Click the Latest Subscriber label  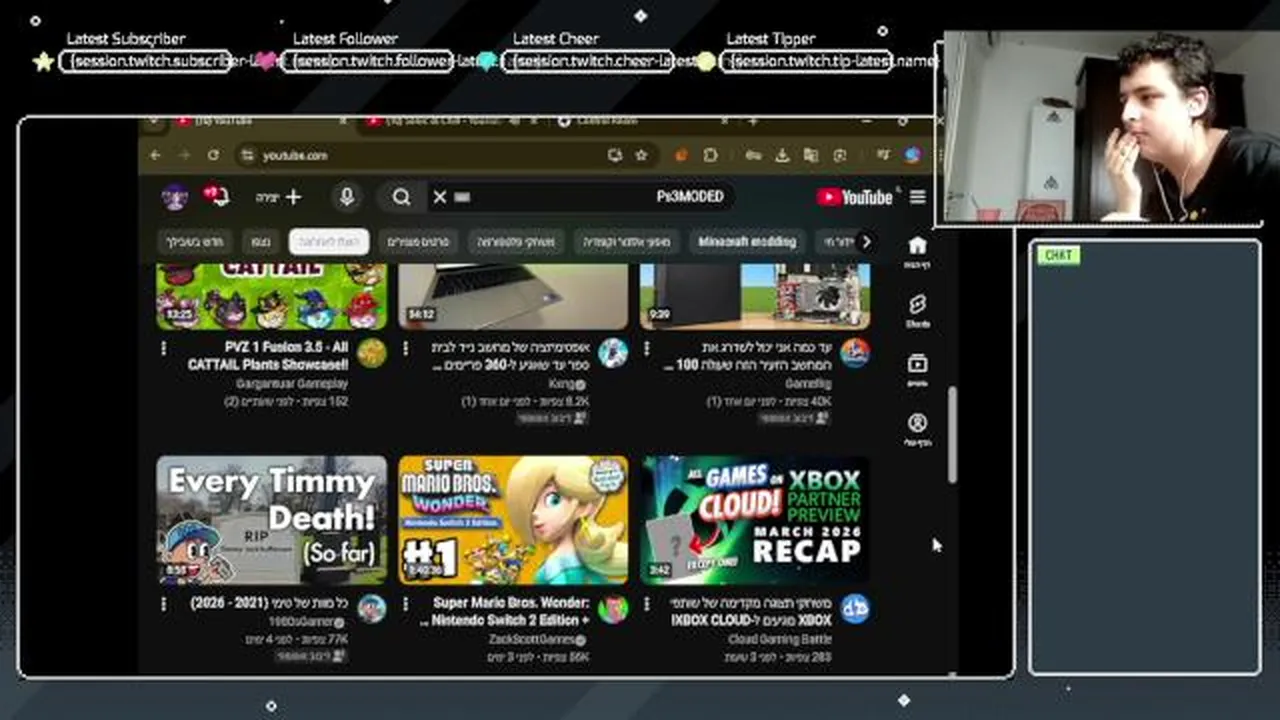click(x=126, y=39)
